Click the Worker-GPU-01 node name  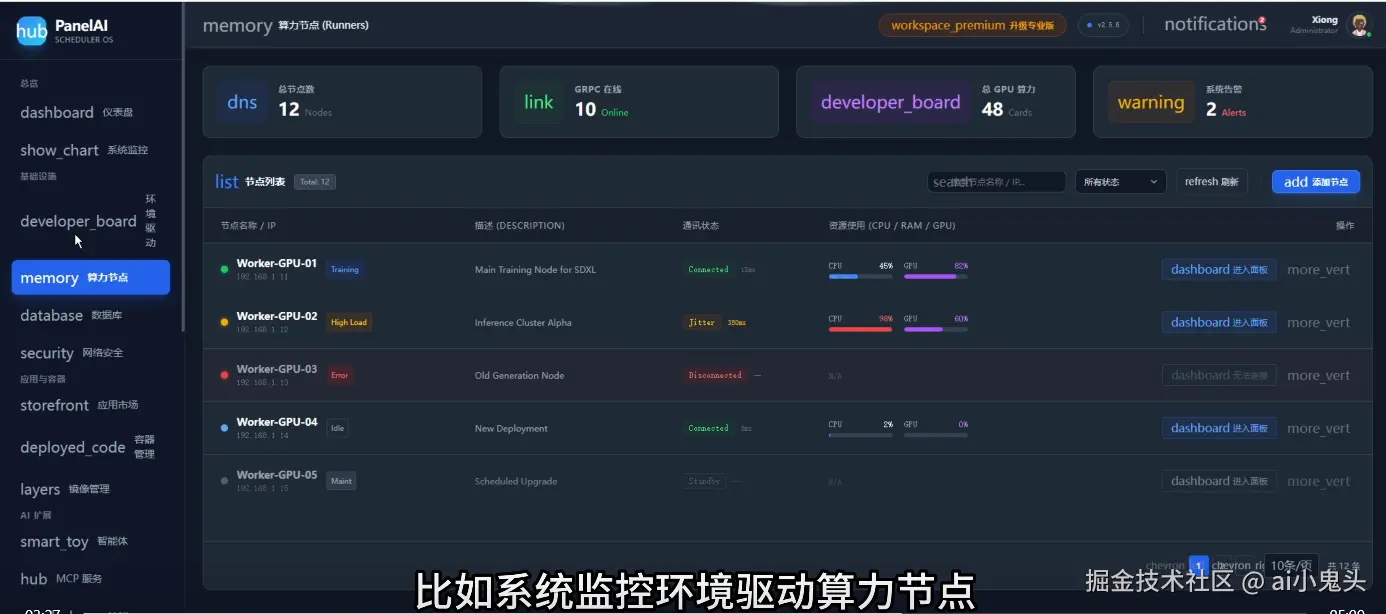point(277,264)
